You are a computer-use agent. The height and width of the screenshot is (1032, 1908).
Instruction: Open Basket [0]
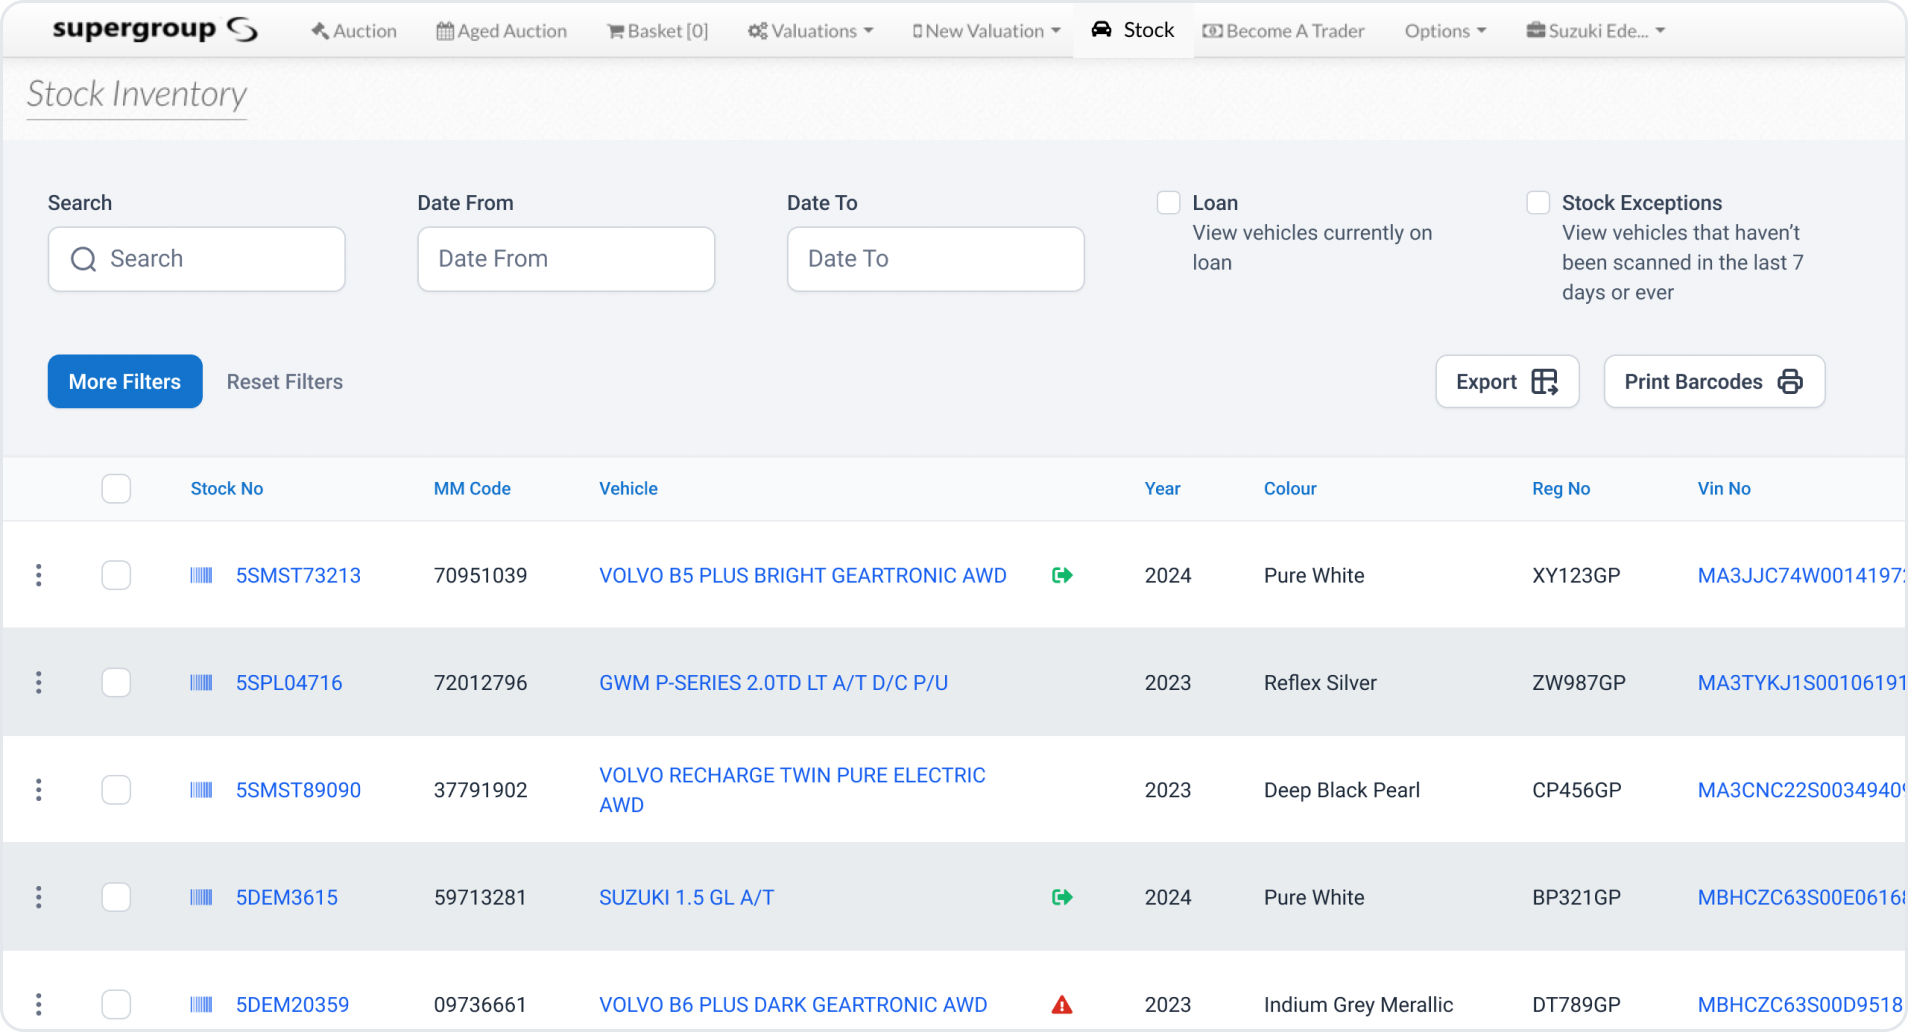[x=658, y=31]
